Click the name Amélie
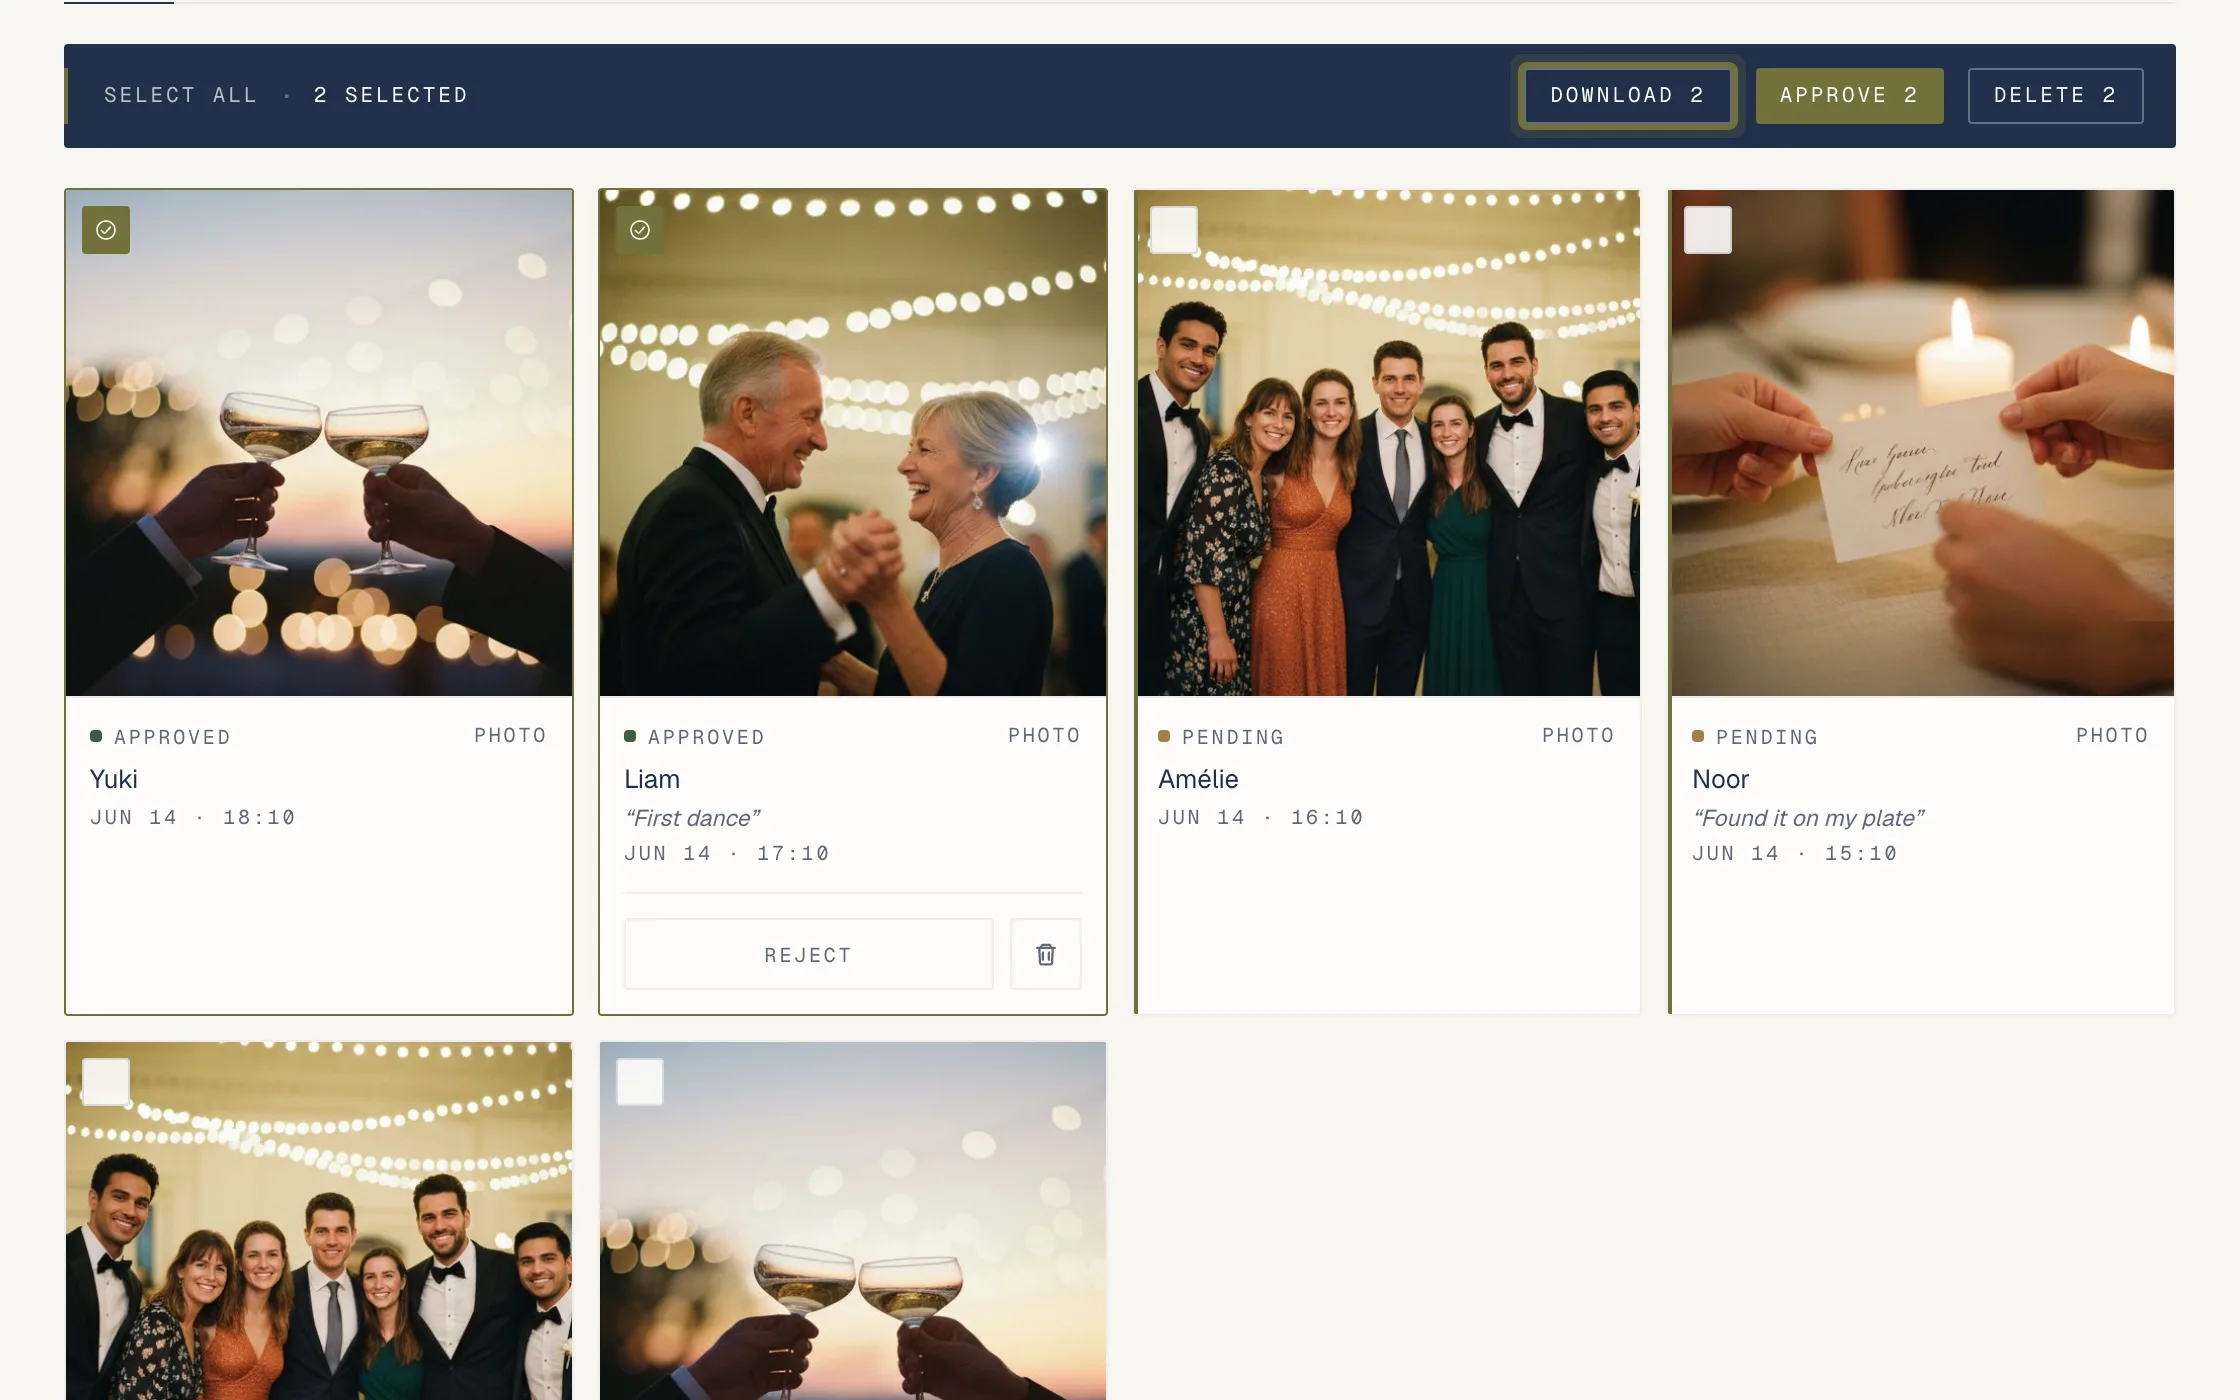Image resolution: width=2240 pixels, height=1400 pixels. click(x=1198, y=779)
